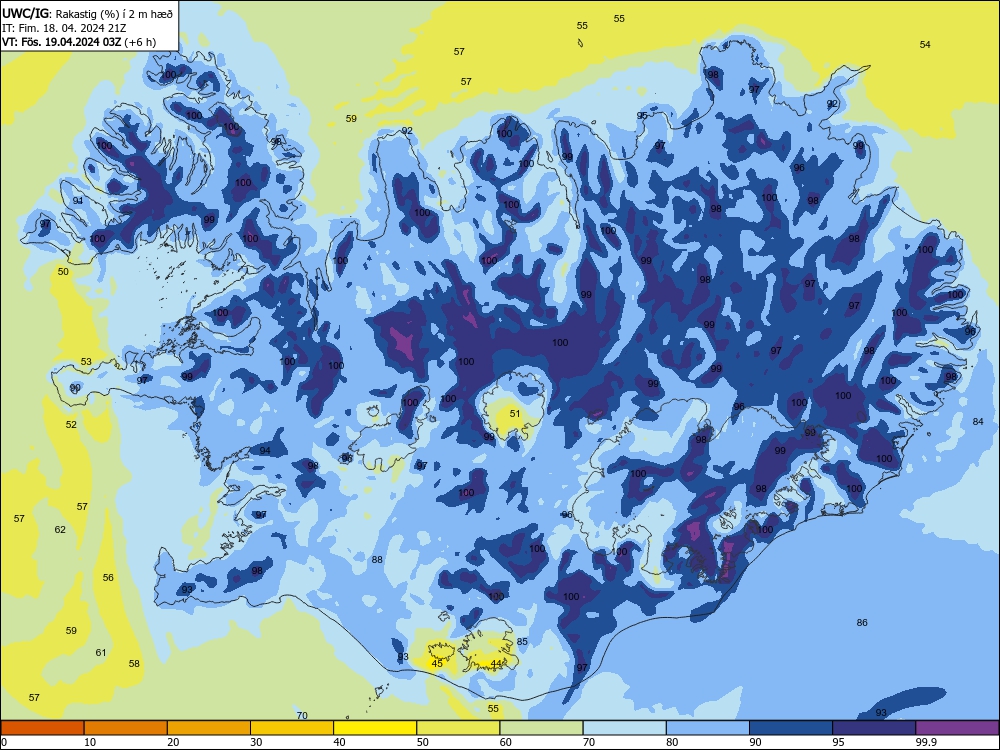
Task: Click the light blue 80–90 legend swatch
Action: pos(708,728)
